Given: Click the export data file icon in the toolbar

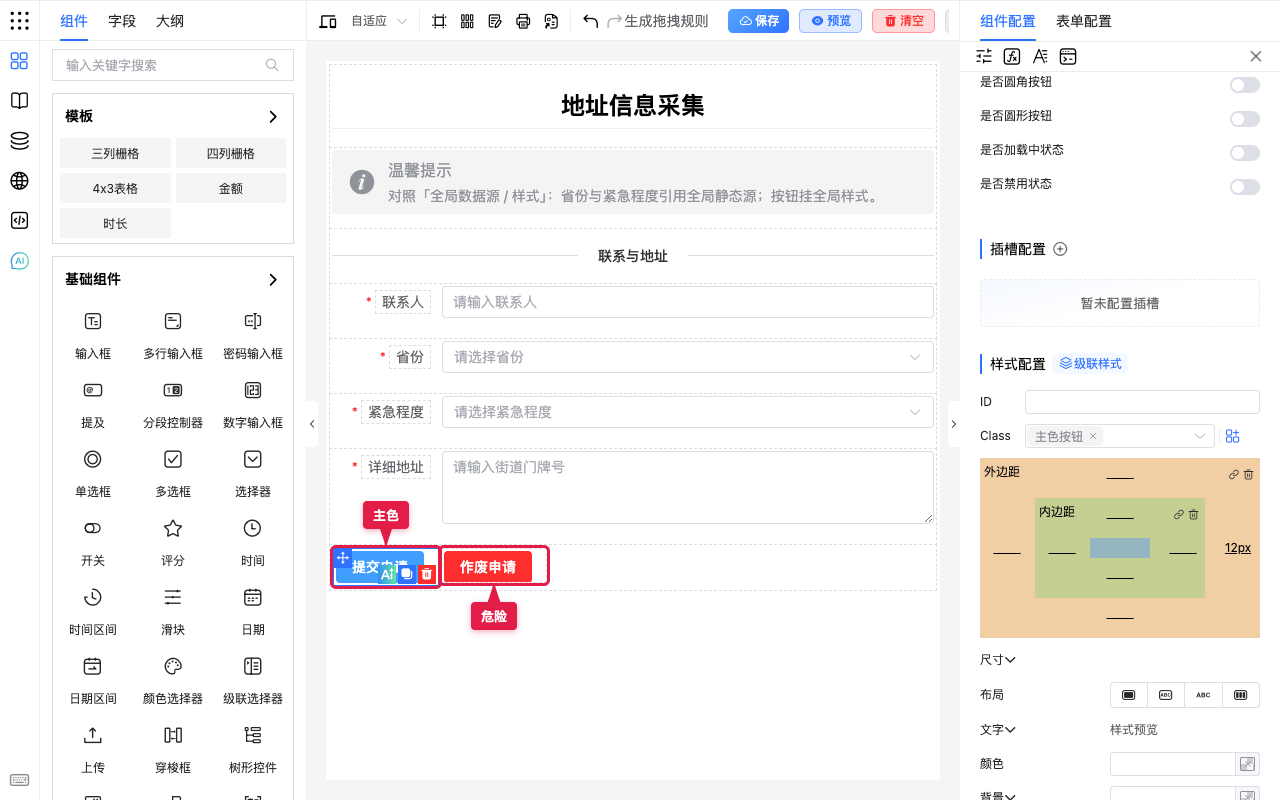Looking at the screenshot, I should [x=551, y=21].
